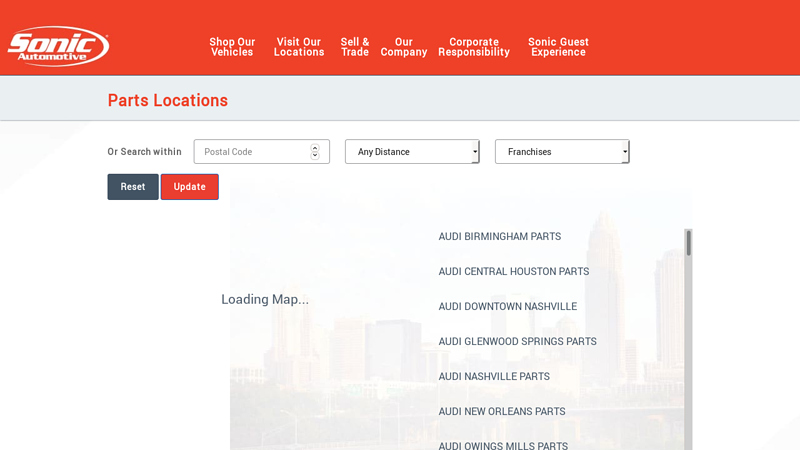Click the Postal Code stepper arrows
This screenshot has height=450, width=800.
click(315, 152)
